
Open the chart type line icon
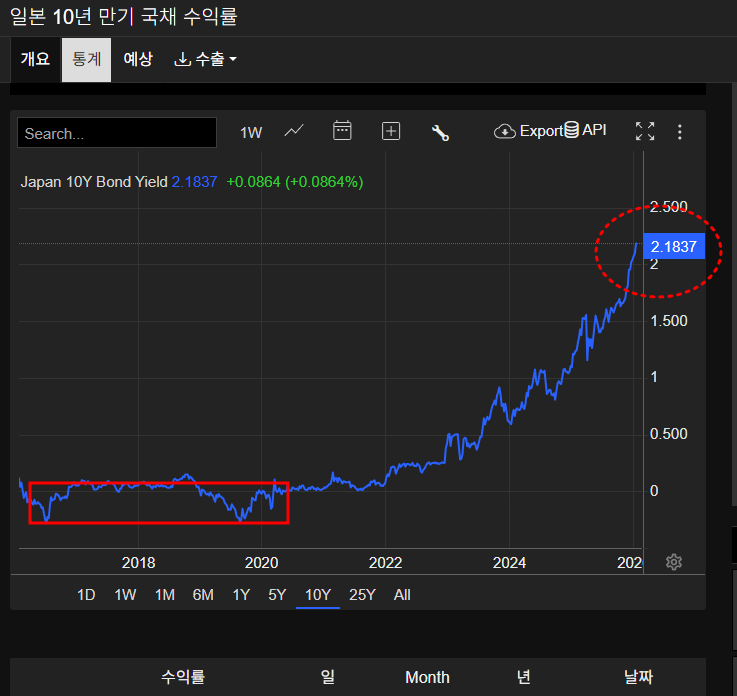(294, 131)
